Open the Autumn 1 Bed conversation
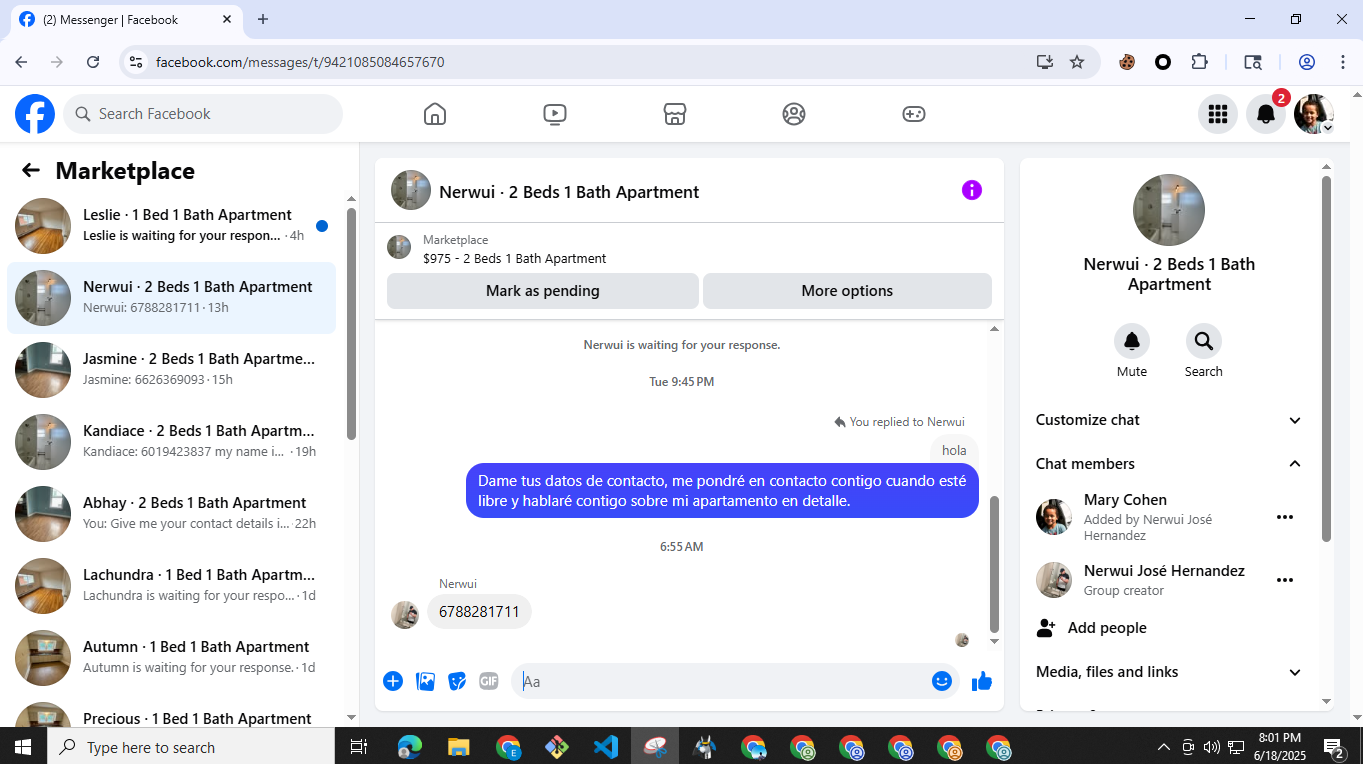1363x764 pixels. click(x=171, y=658)
